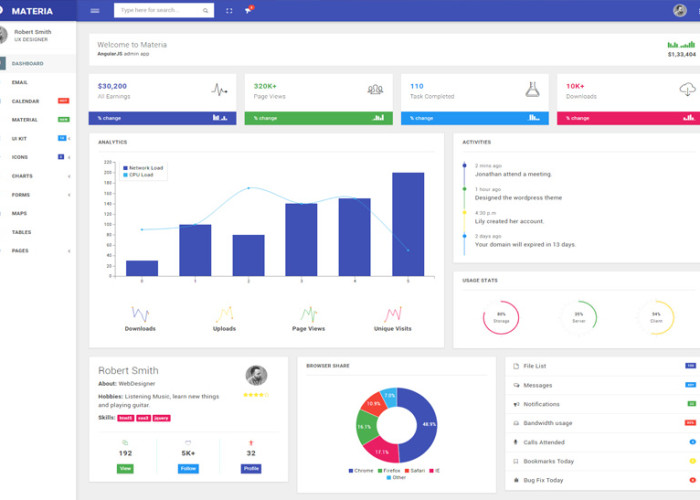700x500 pixels.
Task: Click the css3 skill tag
Action: 143,418
